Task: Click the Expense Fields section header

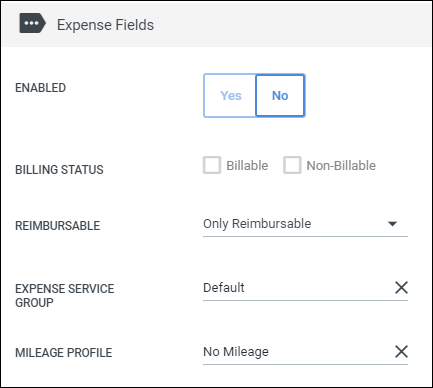Action: click(x=216, y=24)
